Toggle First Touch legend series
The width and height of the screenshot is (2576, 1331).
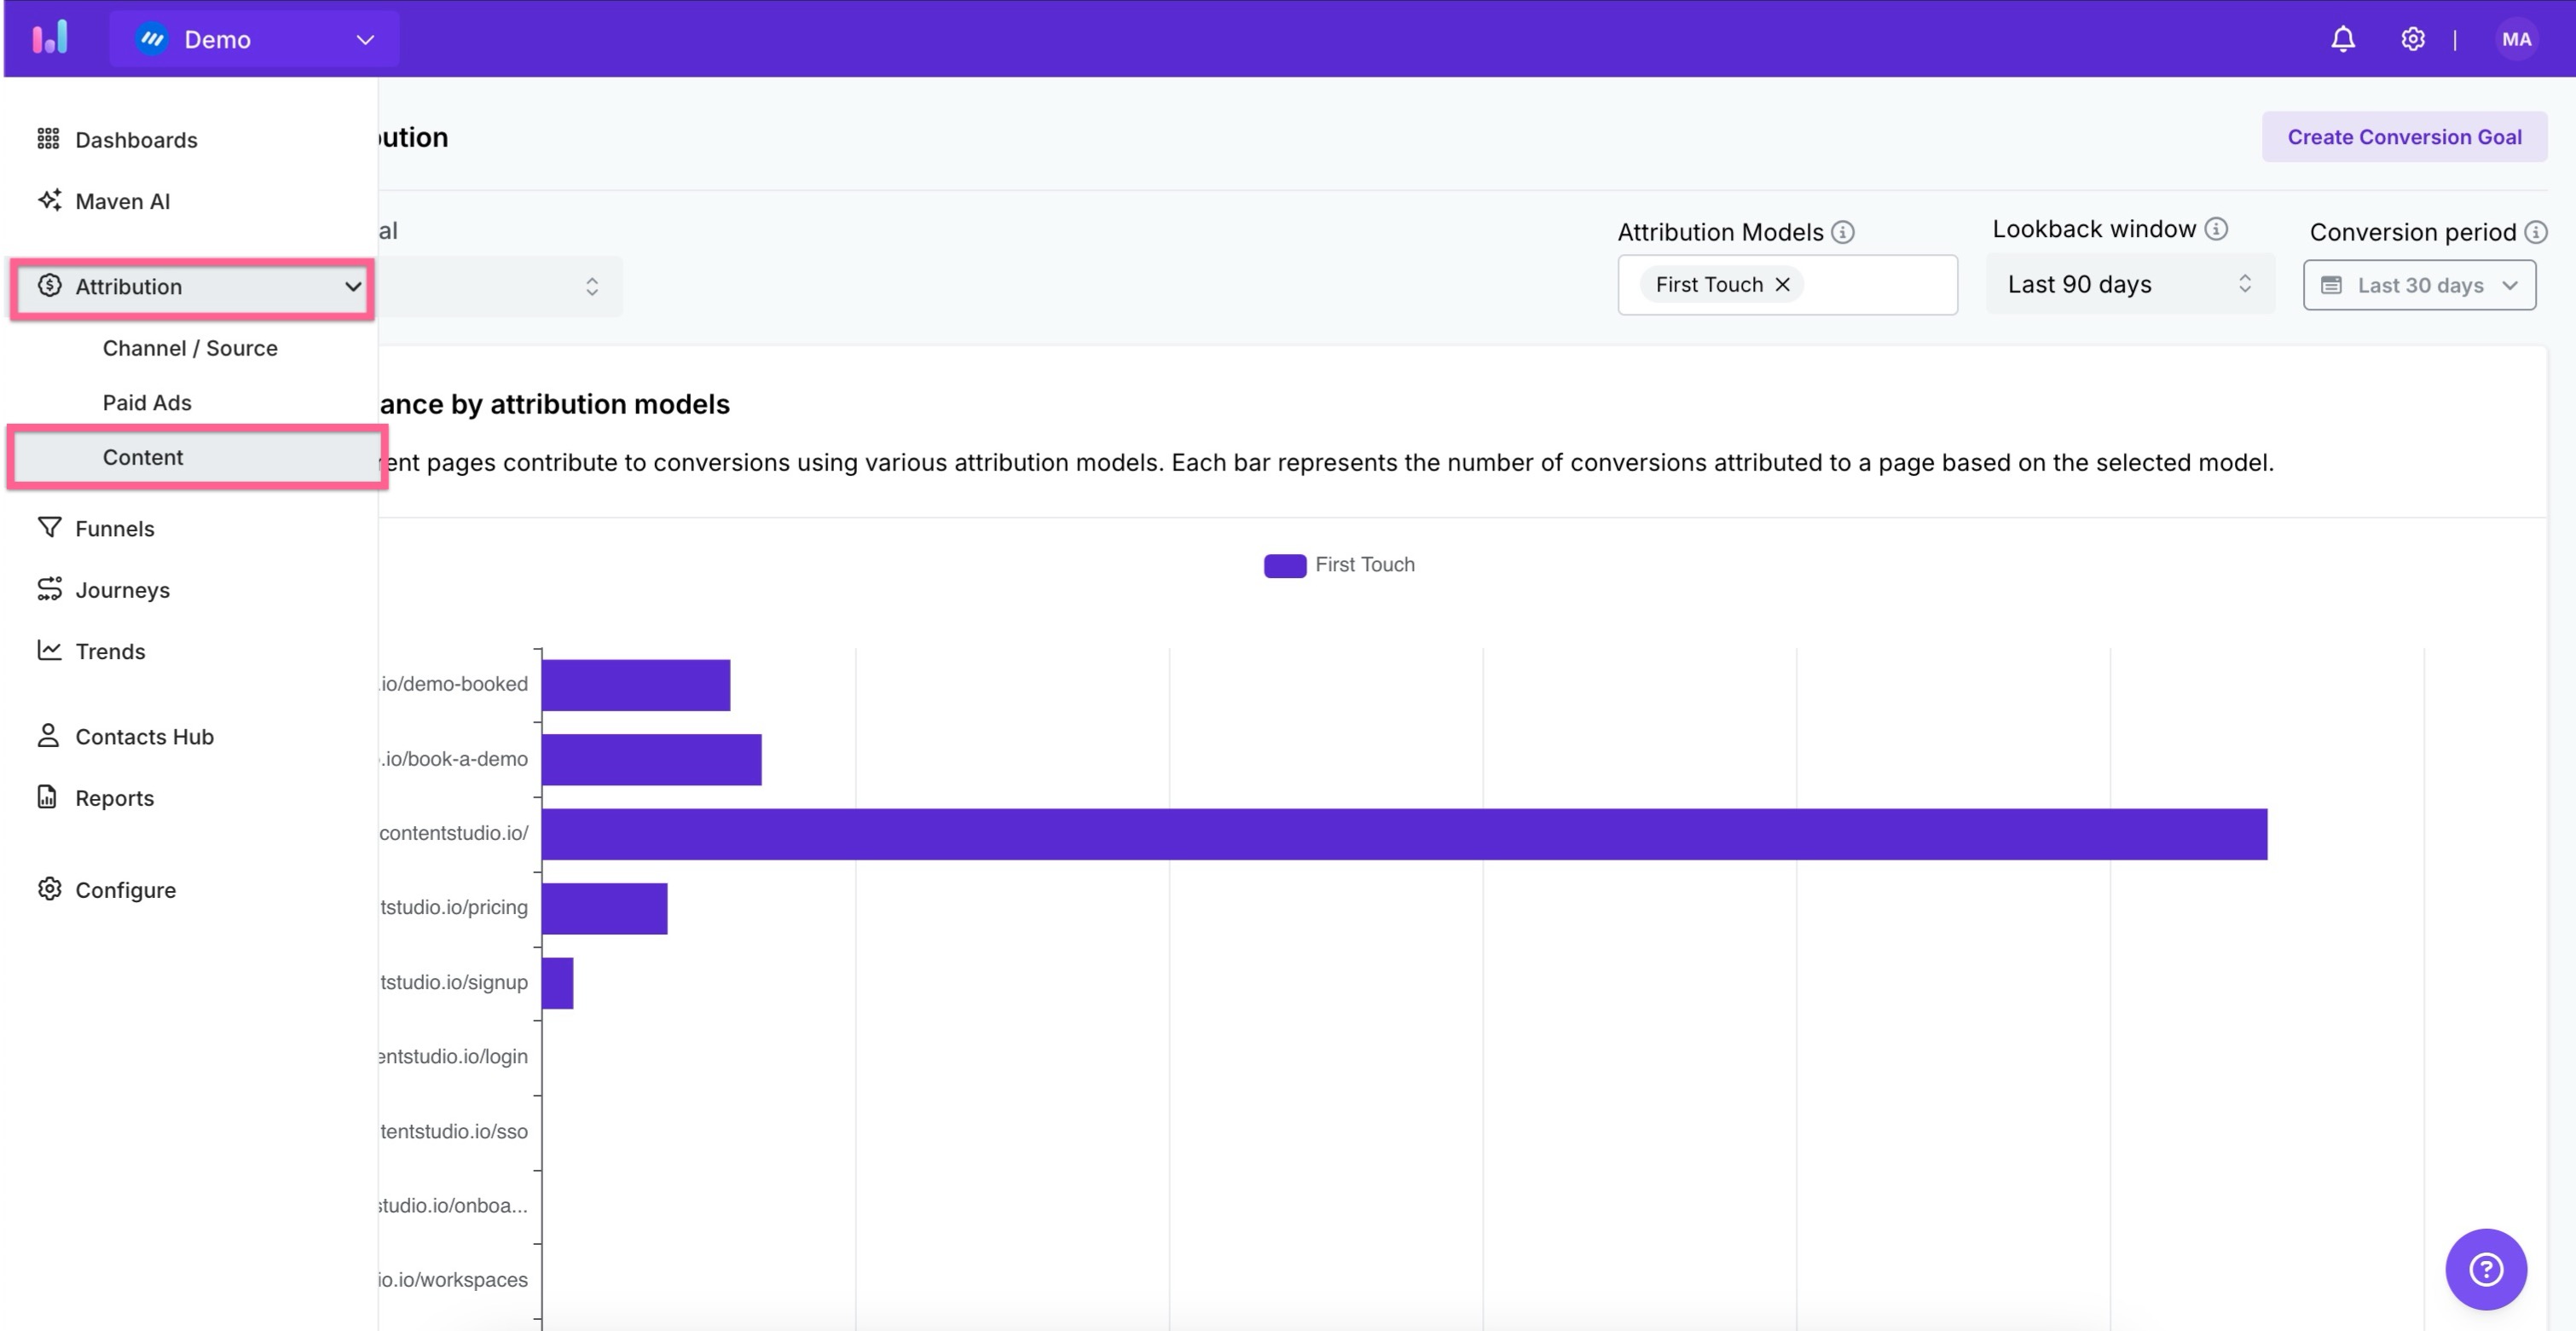pyautogui.click(x=1339, y=565)
